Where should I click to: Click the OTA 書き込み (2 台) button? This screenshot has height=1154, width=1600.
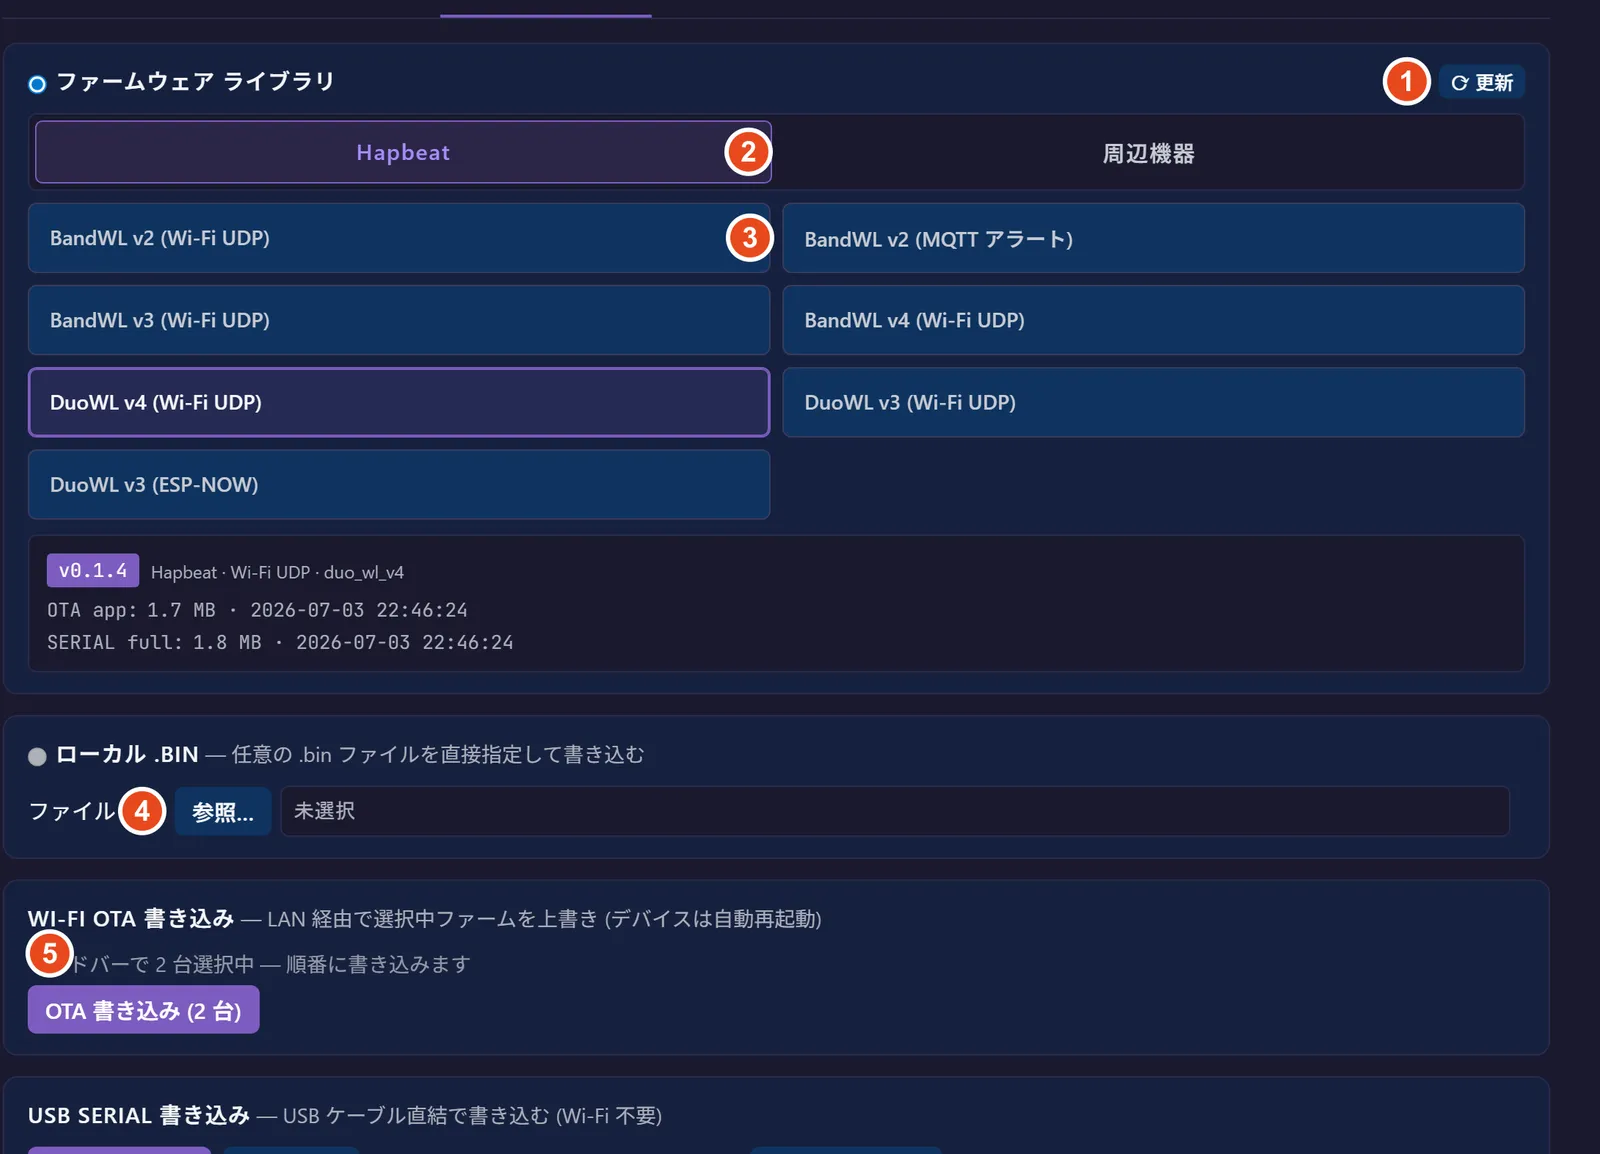tap(144, 1010)
